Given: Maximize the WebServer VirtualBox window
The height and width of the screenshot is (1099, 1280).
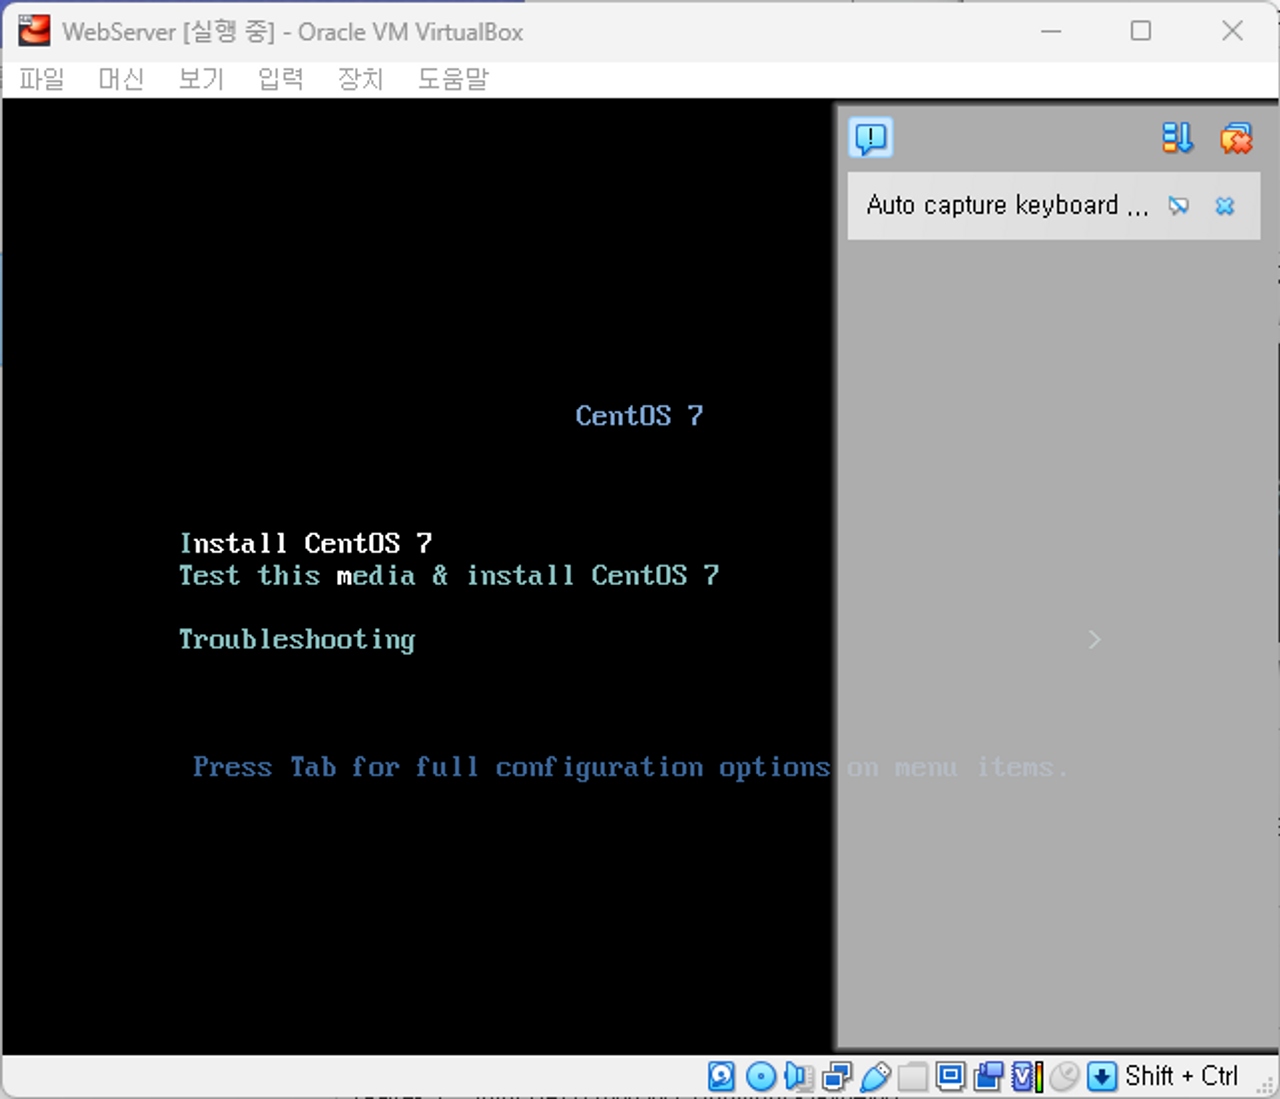Looking at the screenshot, I should [1141, 31].
